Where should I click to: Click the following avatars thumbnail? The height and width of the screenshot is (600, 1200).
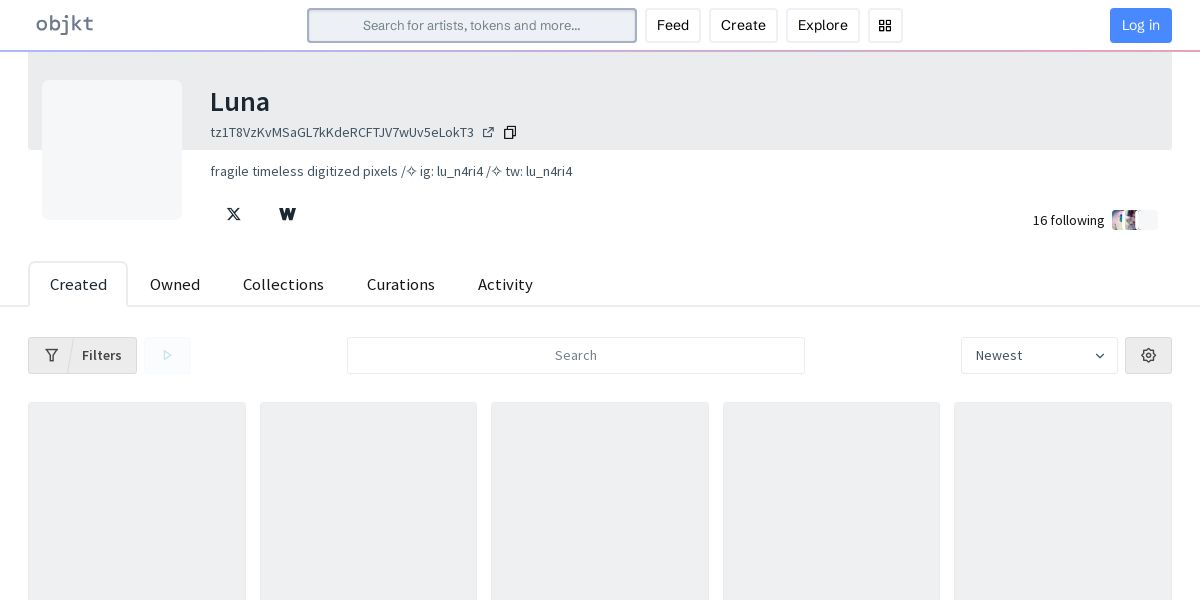click(x=1135, y=220)
